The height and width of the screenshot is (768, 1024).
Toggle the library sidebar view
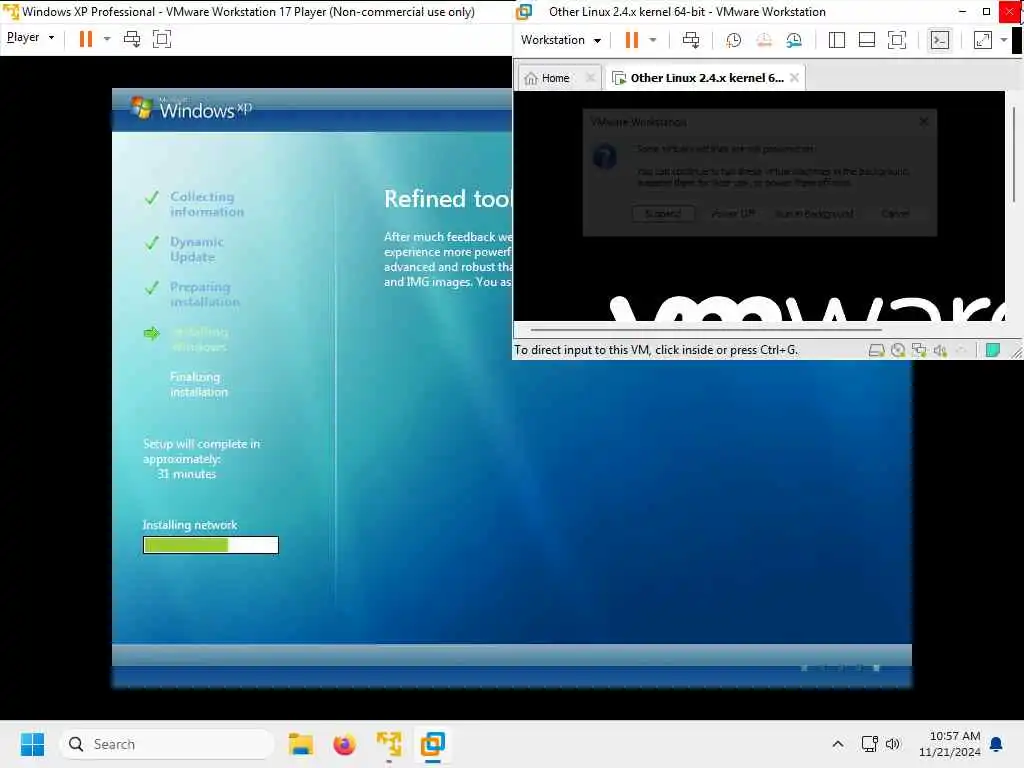click(837, 40)
